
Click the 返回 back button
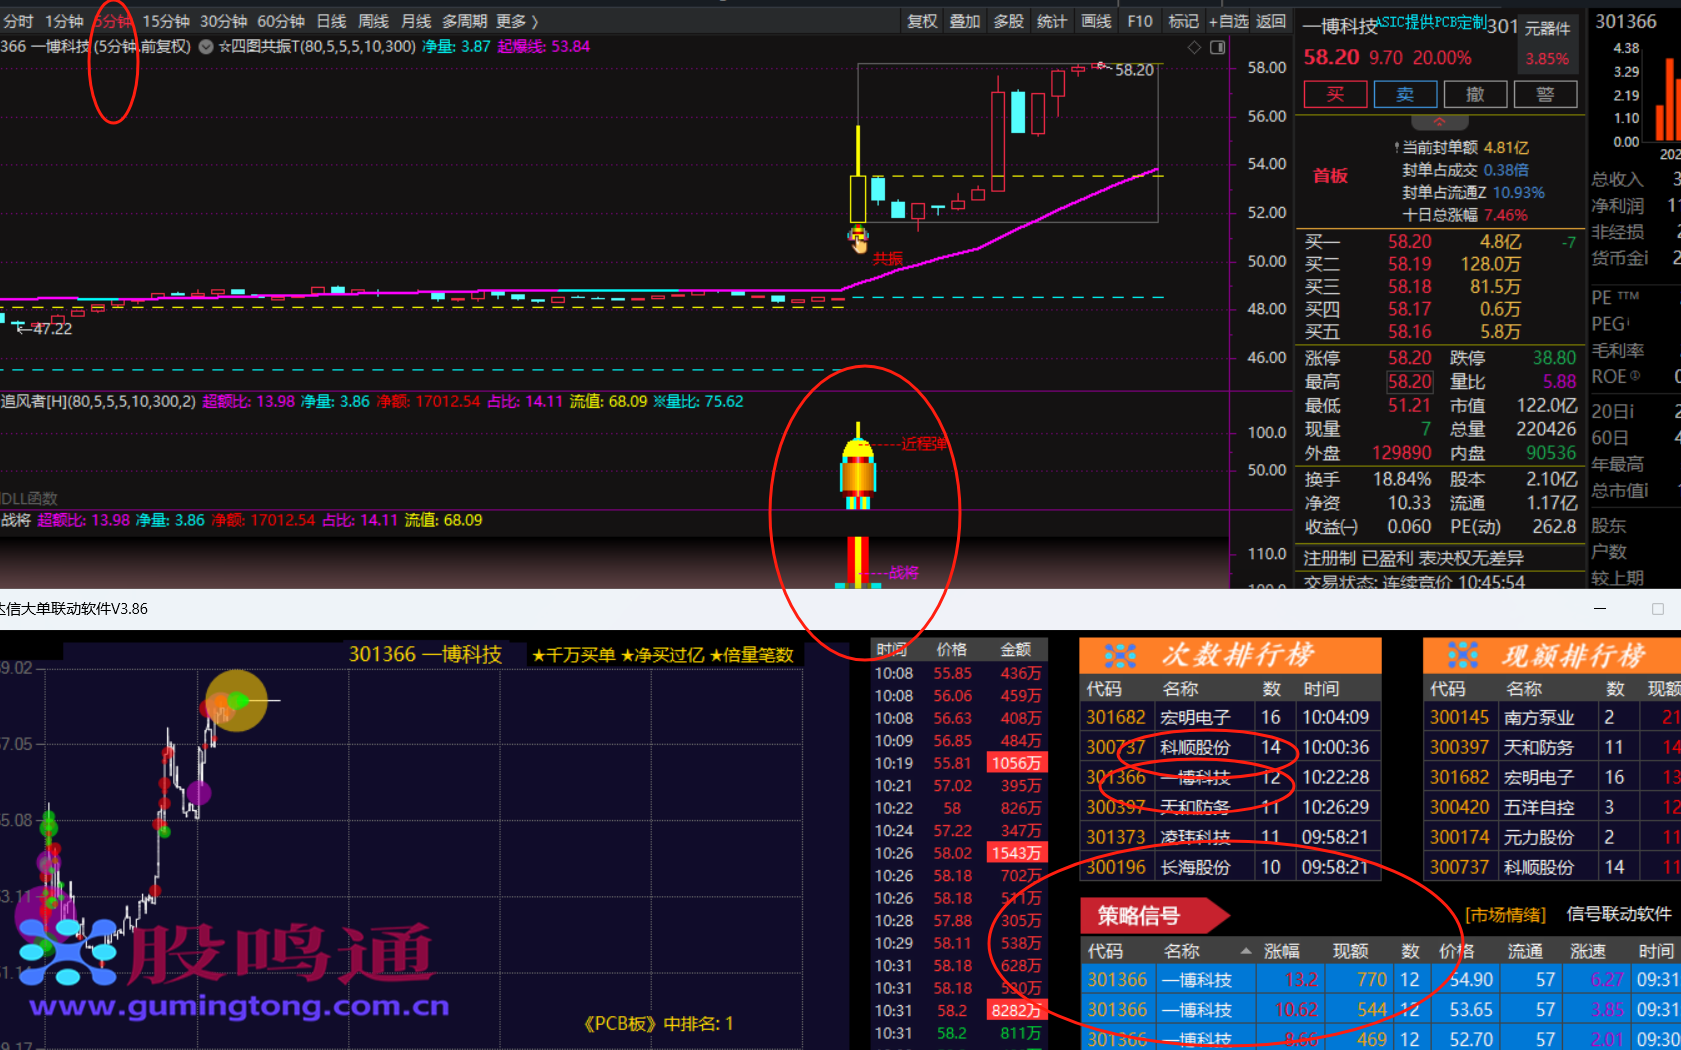[x=1271, y=21]
